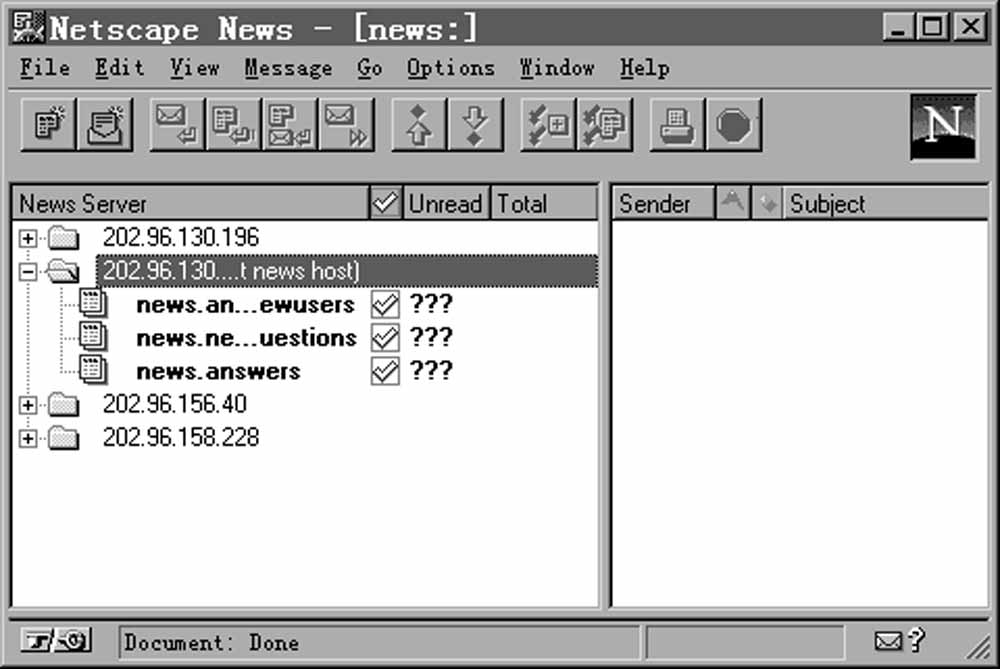This screenshot has width=1000, height=669.
Task: Click the Subject column header
Action: click(886, 203)
